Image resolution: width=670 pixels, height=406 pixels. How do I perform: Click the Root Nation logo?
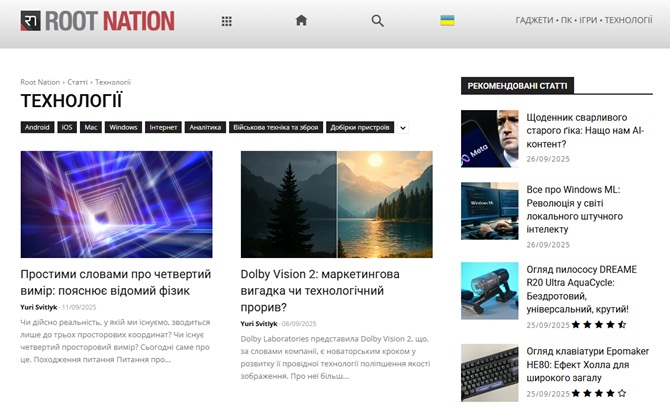pyautogui.click(x=97, y=21)
